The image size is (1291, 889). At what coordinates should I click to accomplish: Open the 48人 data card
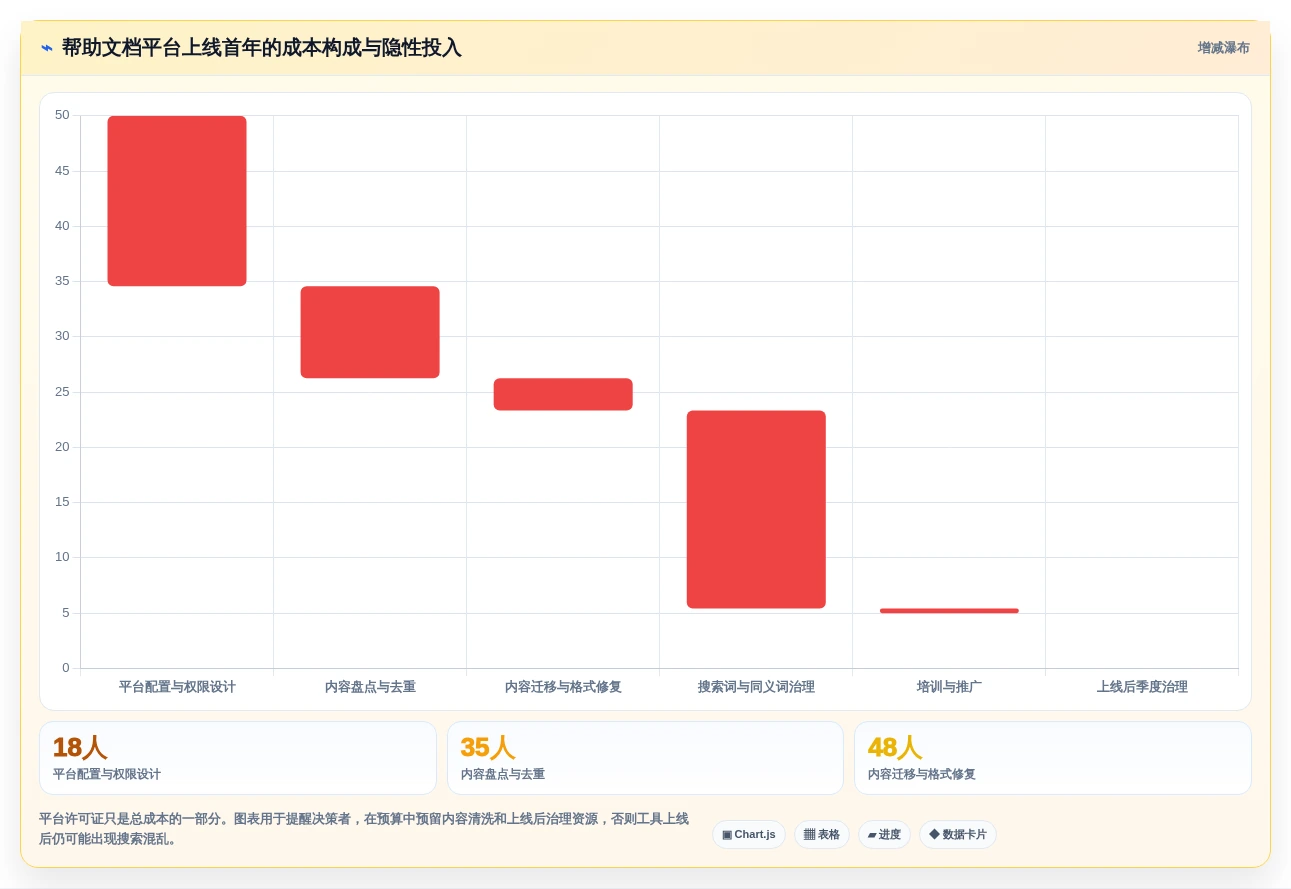(x=1053, y=758)
